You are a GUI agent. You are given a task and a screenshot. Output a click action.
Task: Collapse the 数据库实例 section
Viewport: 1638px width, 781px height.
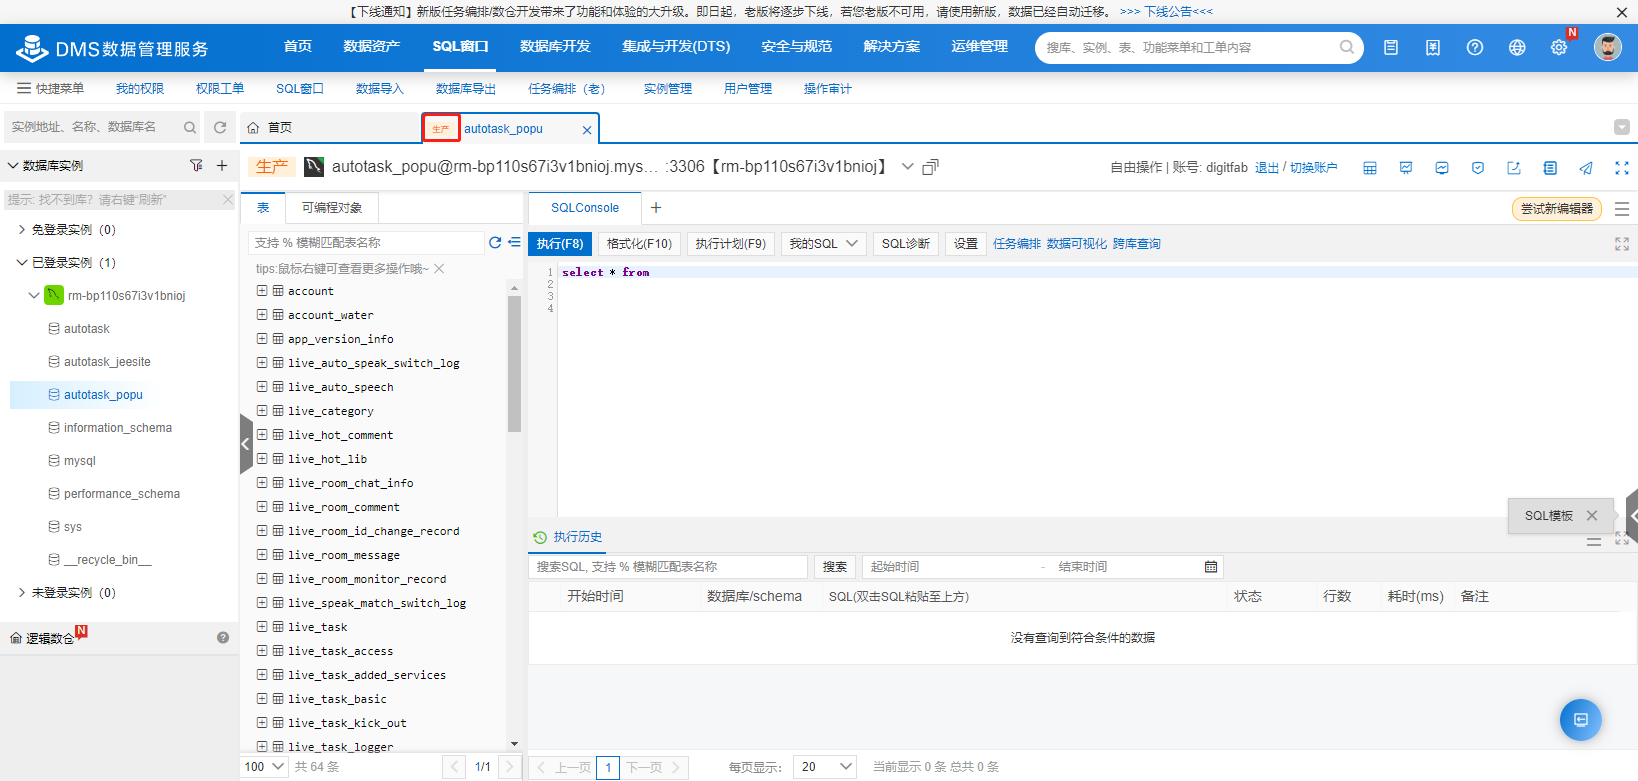[x=13, y=166]
